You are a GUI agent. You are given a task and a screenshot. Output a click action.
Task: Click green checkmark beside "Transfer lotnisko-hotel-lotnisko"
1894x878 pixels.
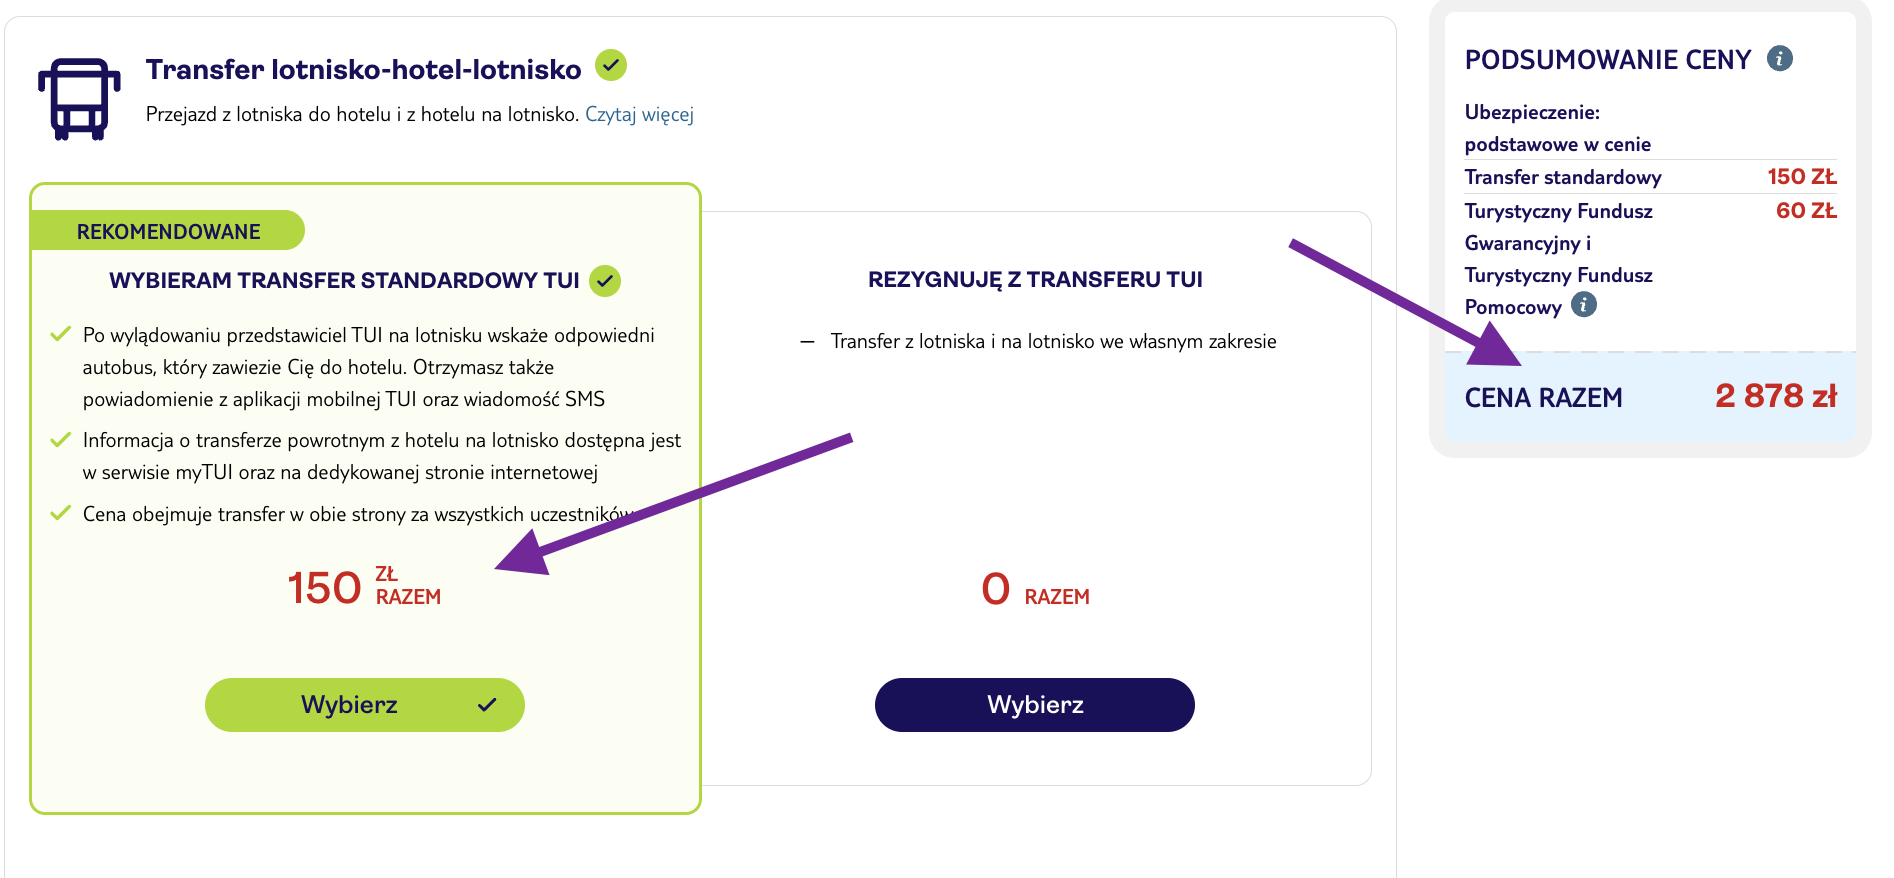[x=613, y=66]
